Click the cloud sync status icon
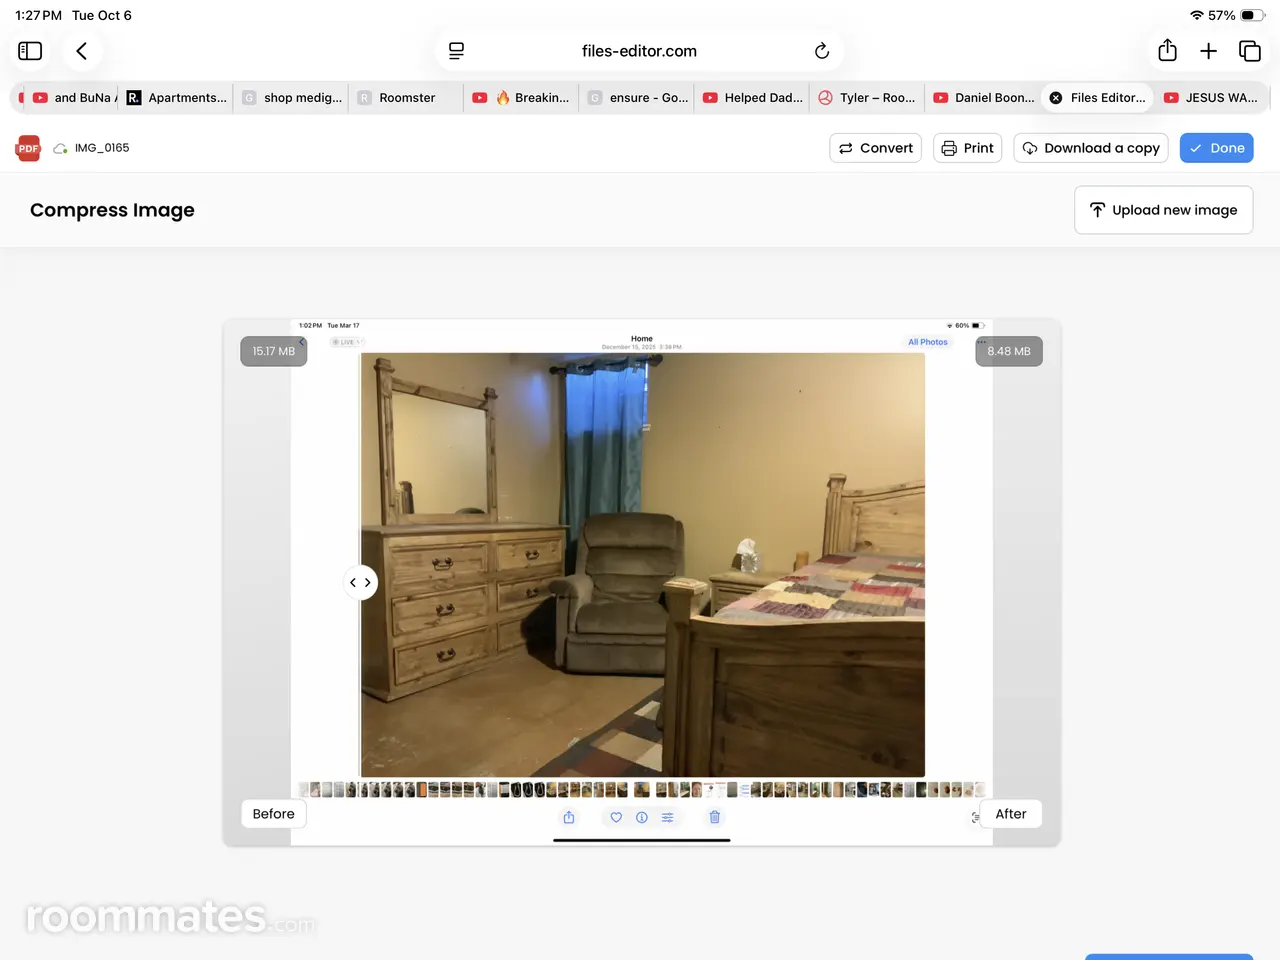Image resolution: width=1280 pixels, height=960 pixels. point(61,148)
